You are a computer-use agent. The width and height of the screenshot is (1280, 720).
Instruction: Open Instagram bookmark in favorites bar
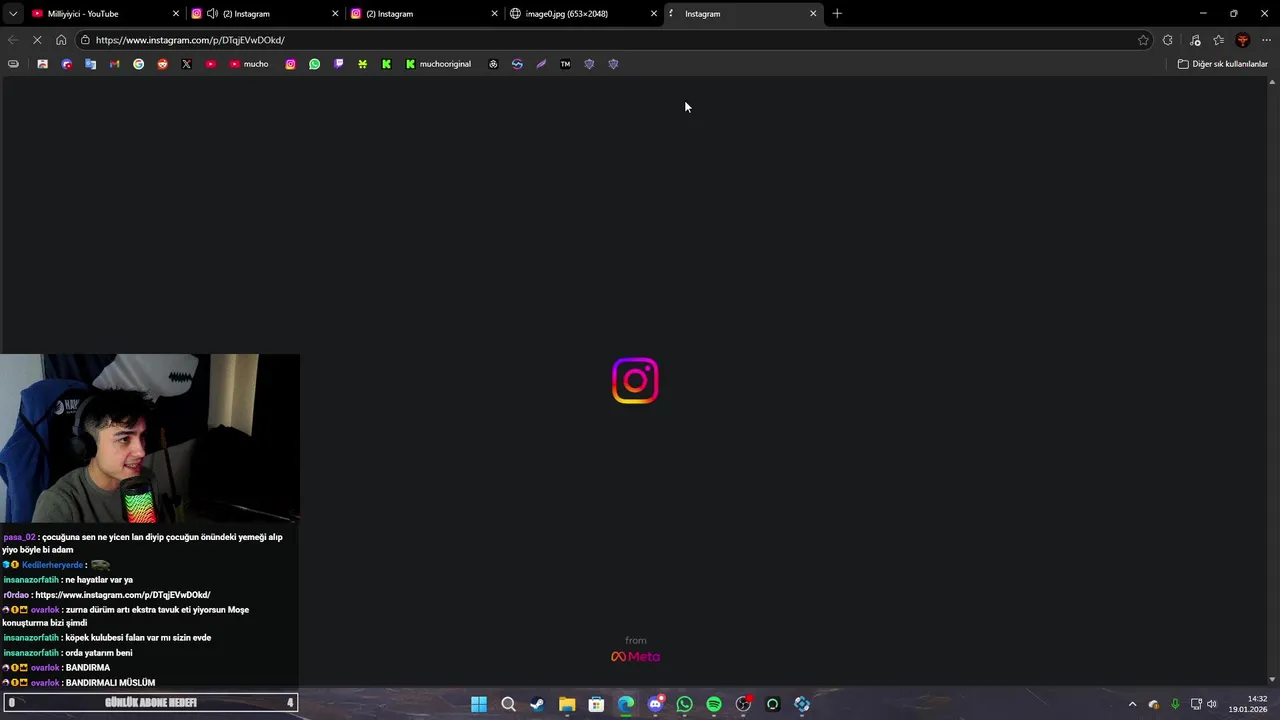click(290, 64)
